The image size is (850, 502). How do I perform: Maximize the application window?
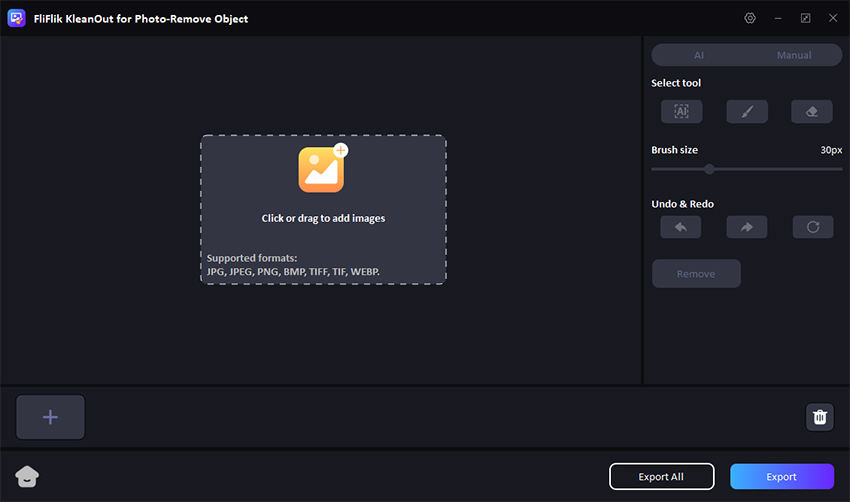805,18
